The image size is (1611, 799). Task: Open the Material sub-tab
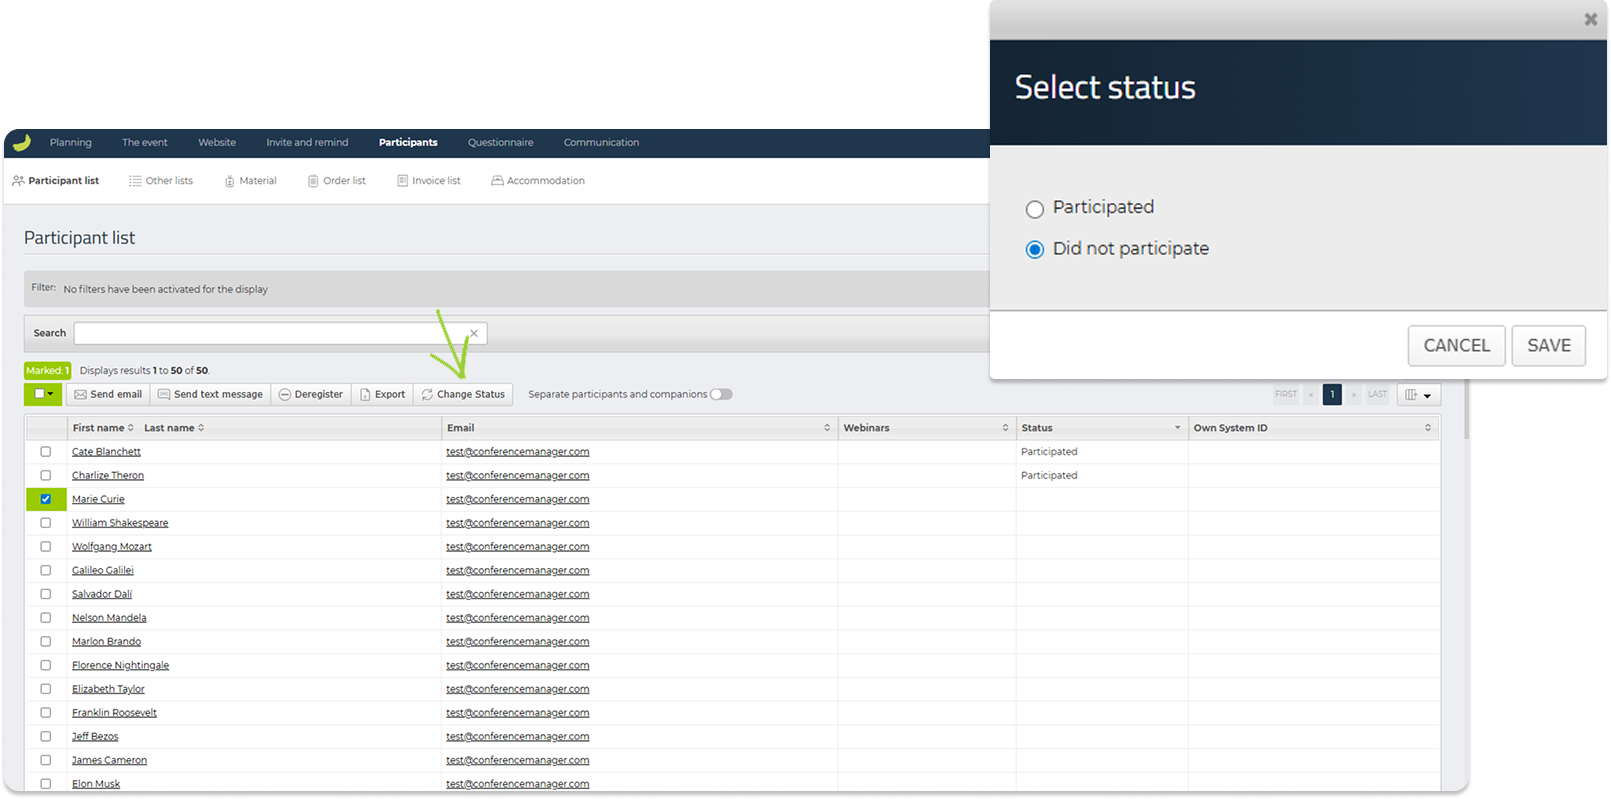tap(250, 181)
